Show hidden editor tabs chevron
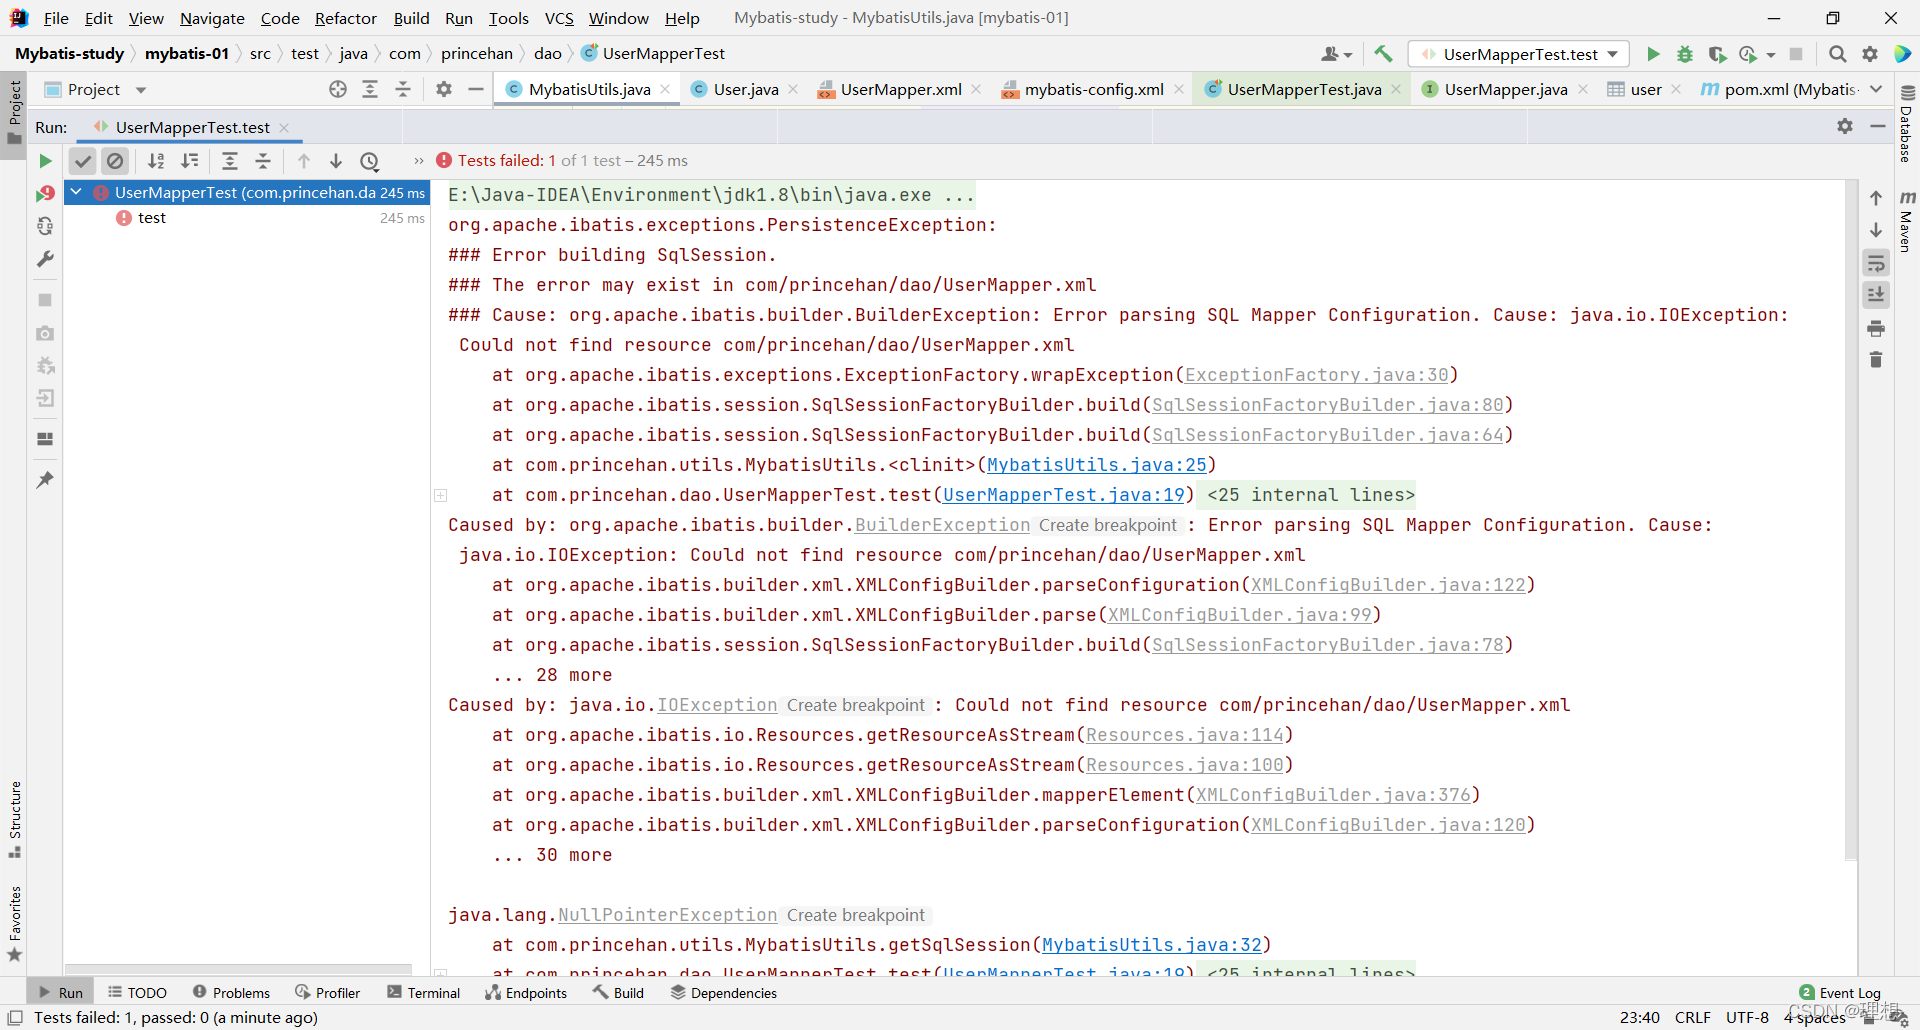This screenshot has height=1030, width=1920. click(1876, 89)
